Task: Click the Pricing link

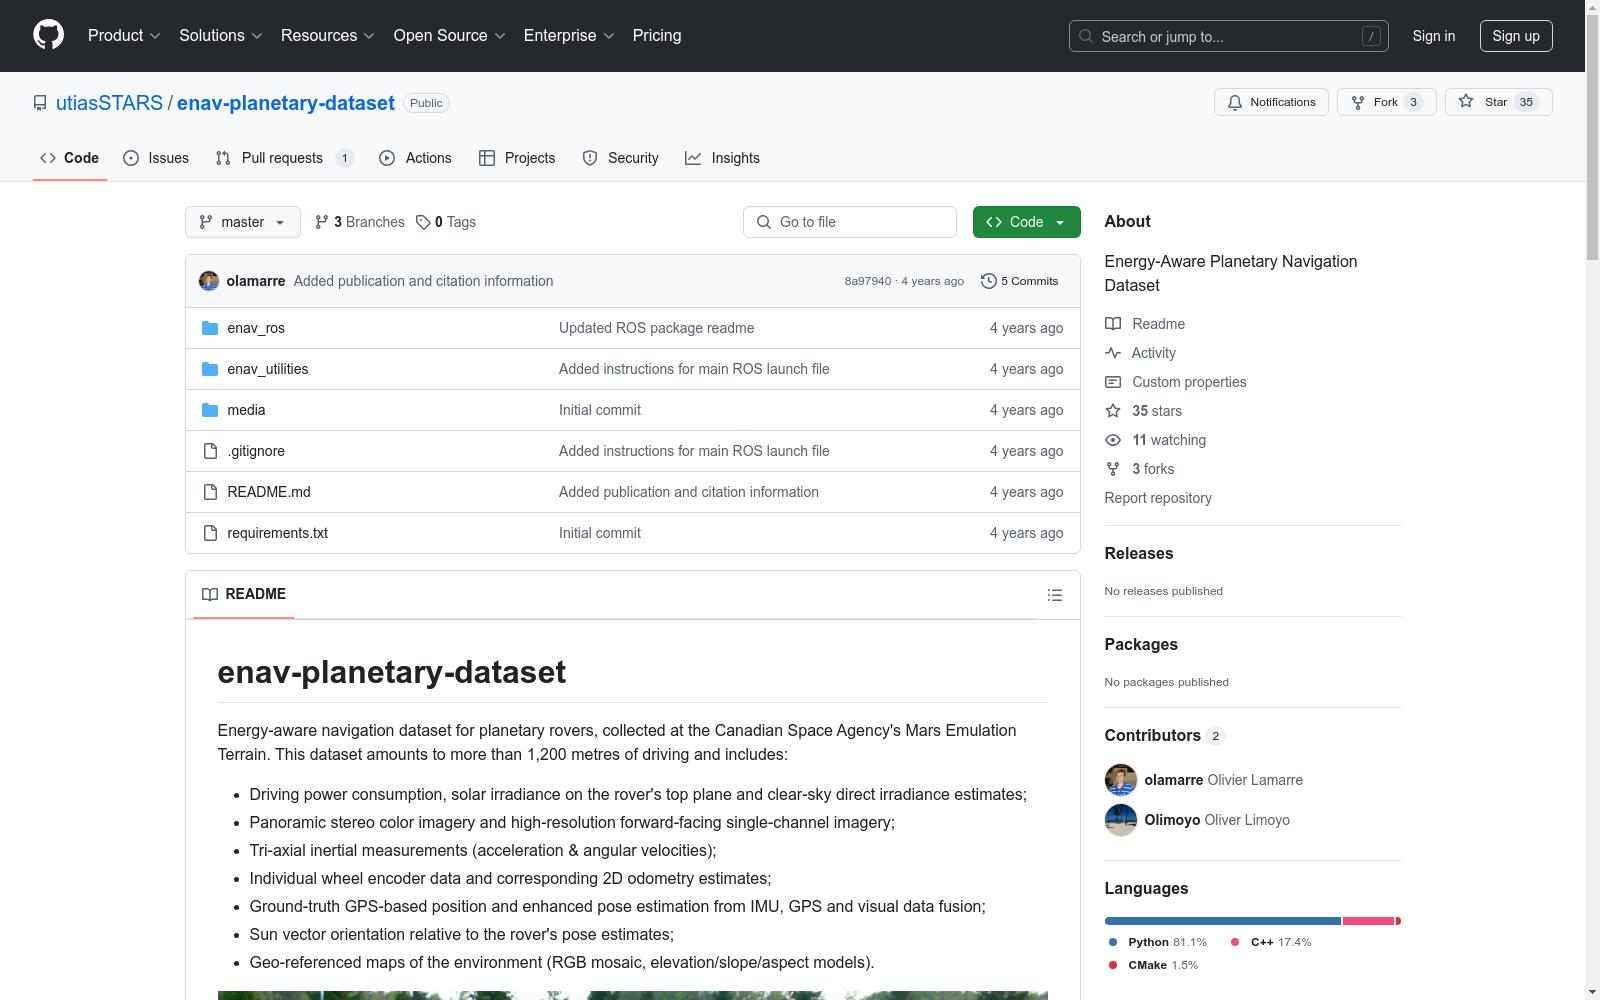Action: tap(657, 35)
